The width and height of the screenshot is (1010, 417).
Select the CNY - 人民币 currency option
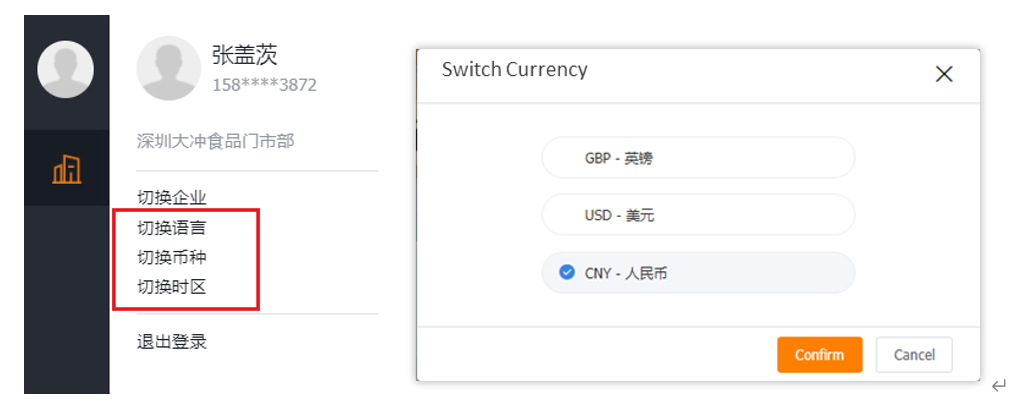coord(698,273)
